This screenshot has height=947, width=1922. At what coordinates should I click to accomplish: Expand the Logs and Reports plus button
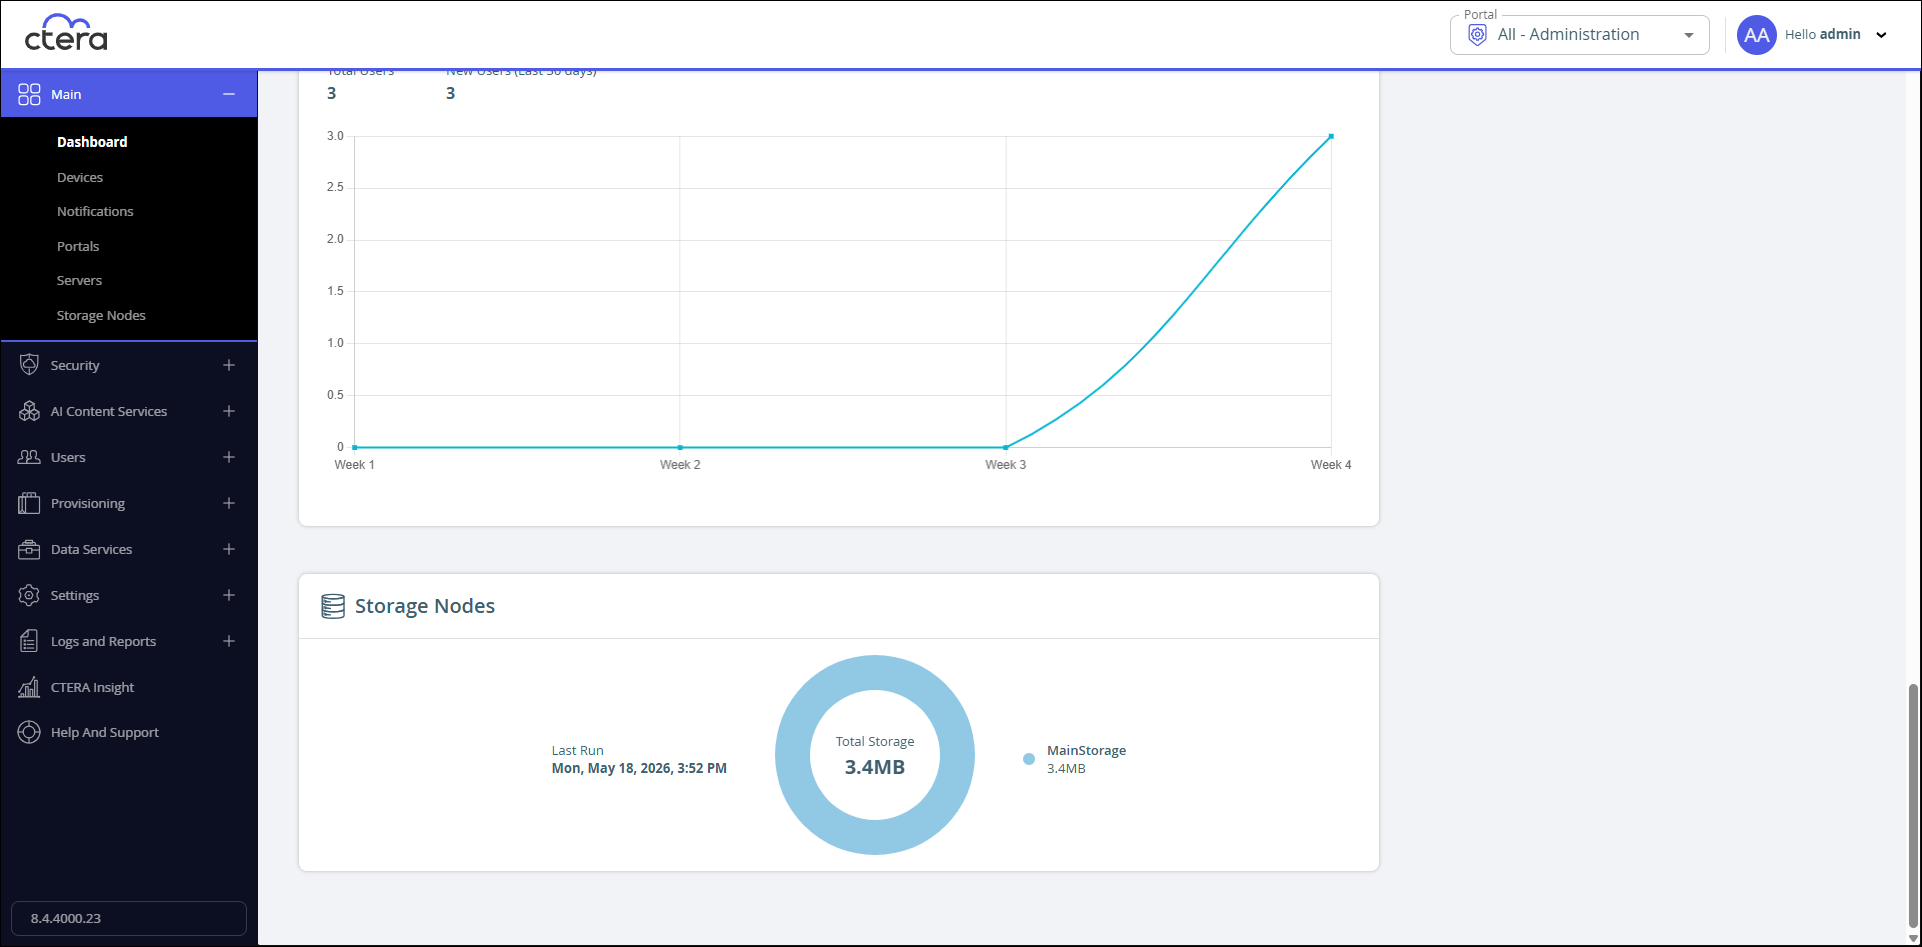coord(229,641)
